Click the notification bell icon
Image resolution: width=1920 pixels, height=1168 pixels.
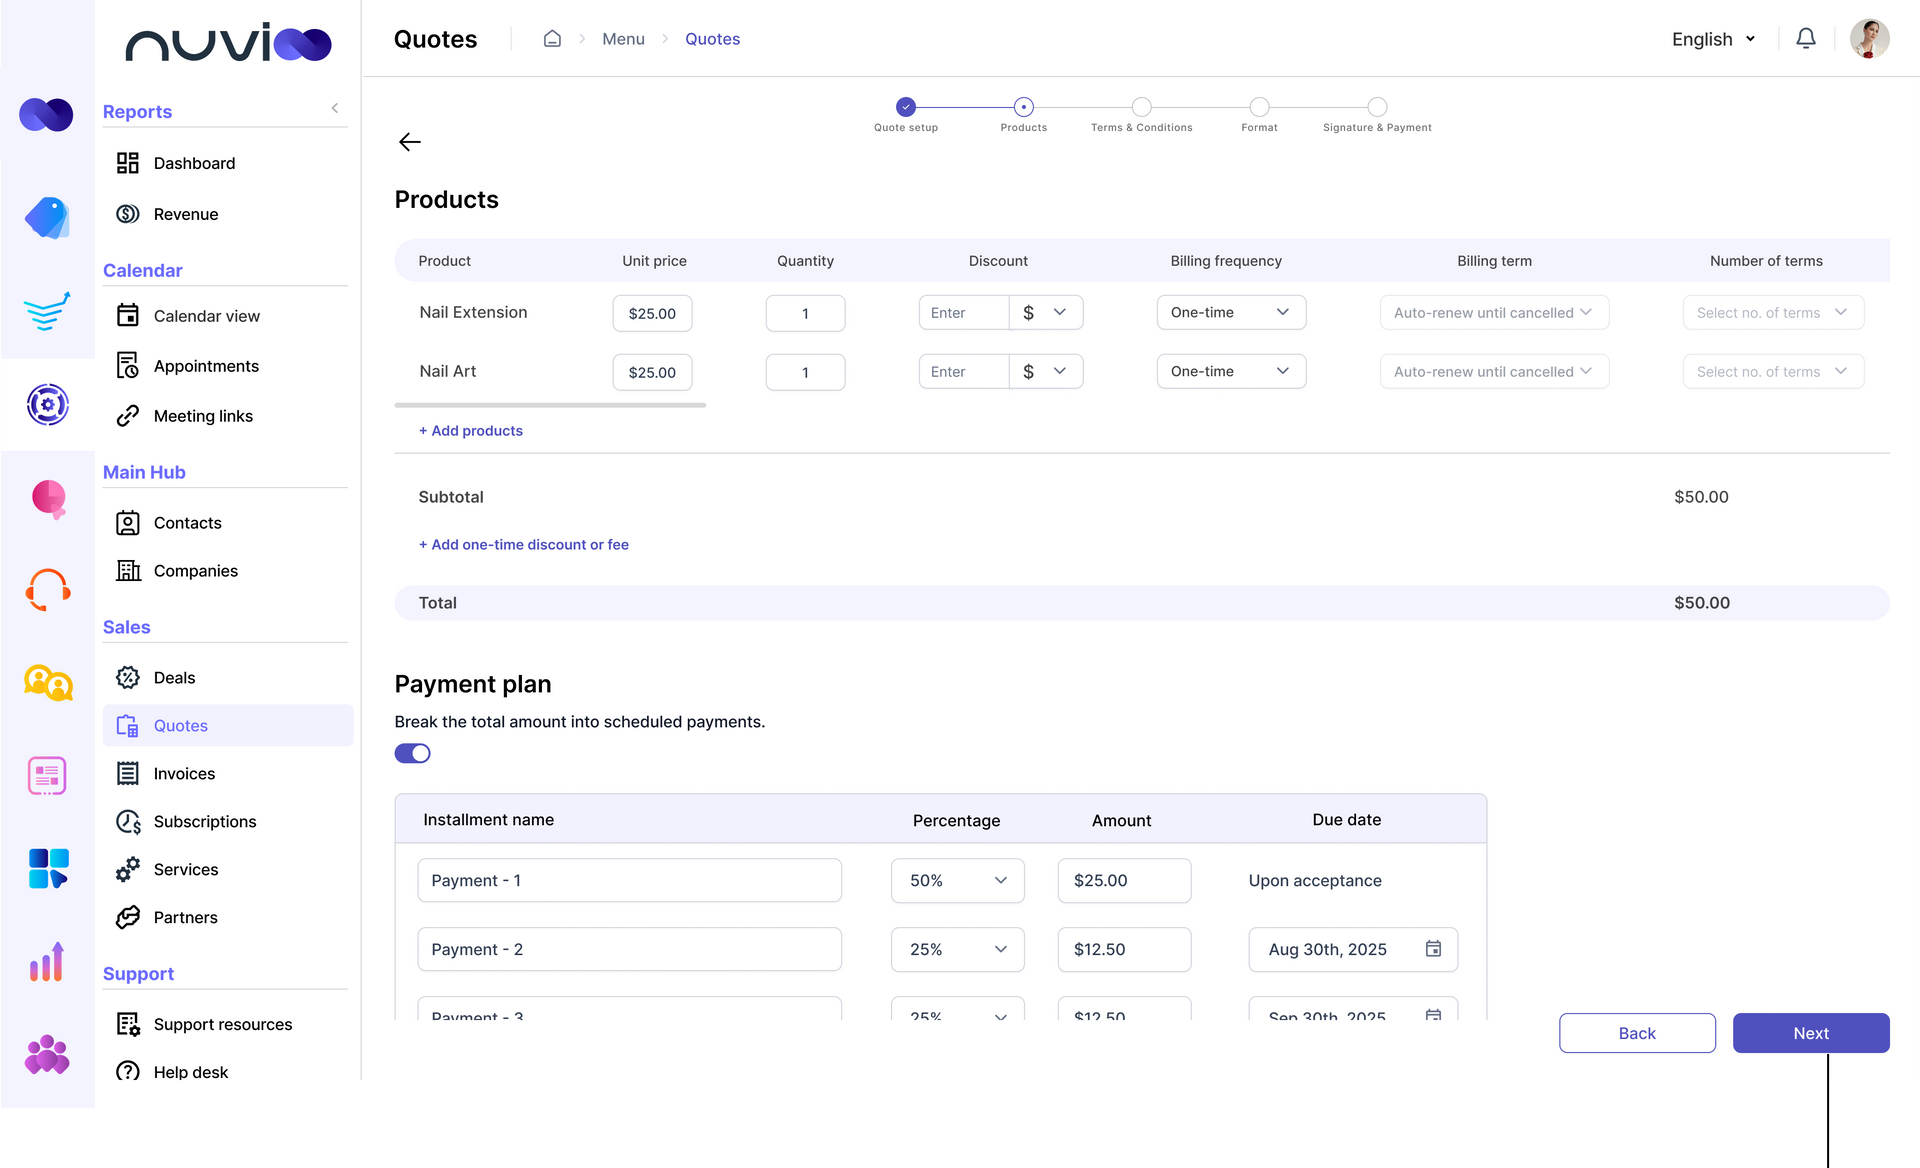pos(1806,38)
